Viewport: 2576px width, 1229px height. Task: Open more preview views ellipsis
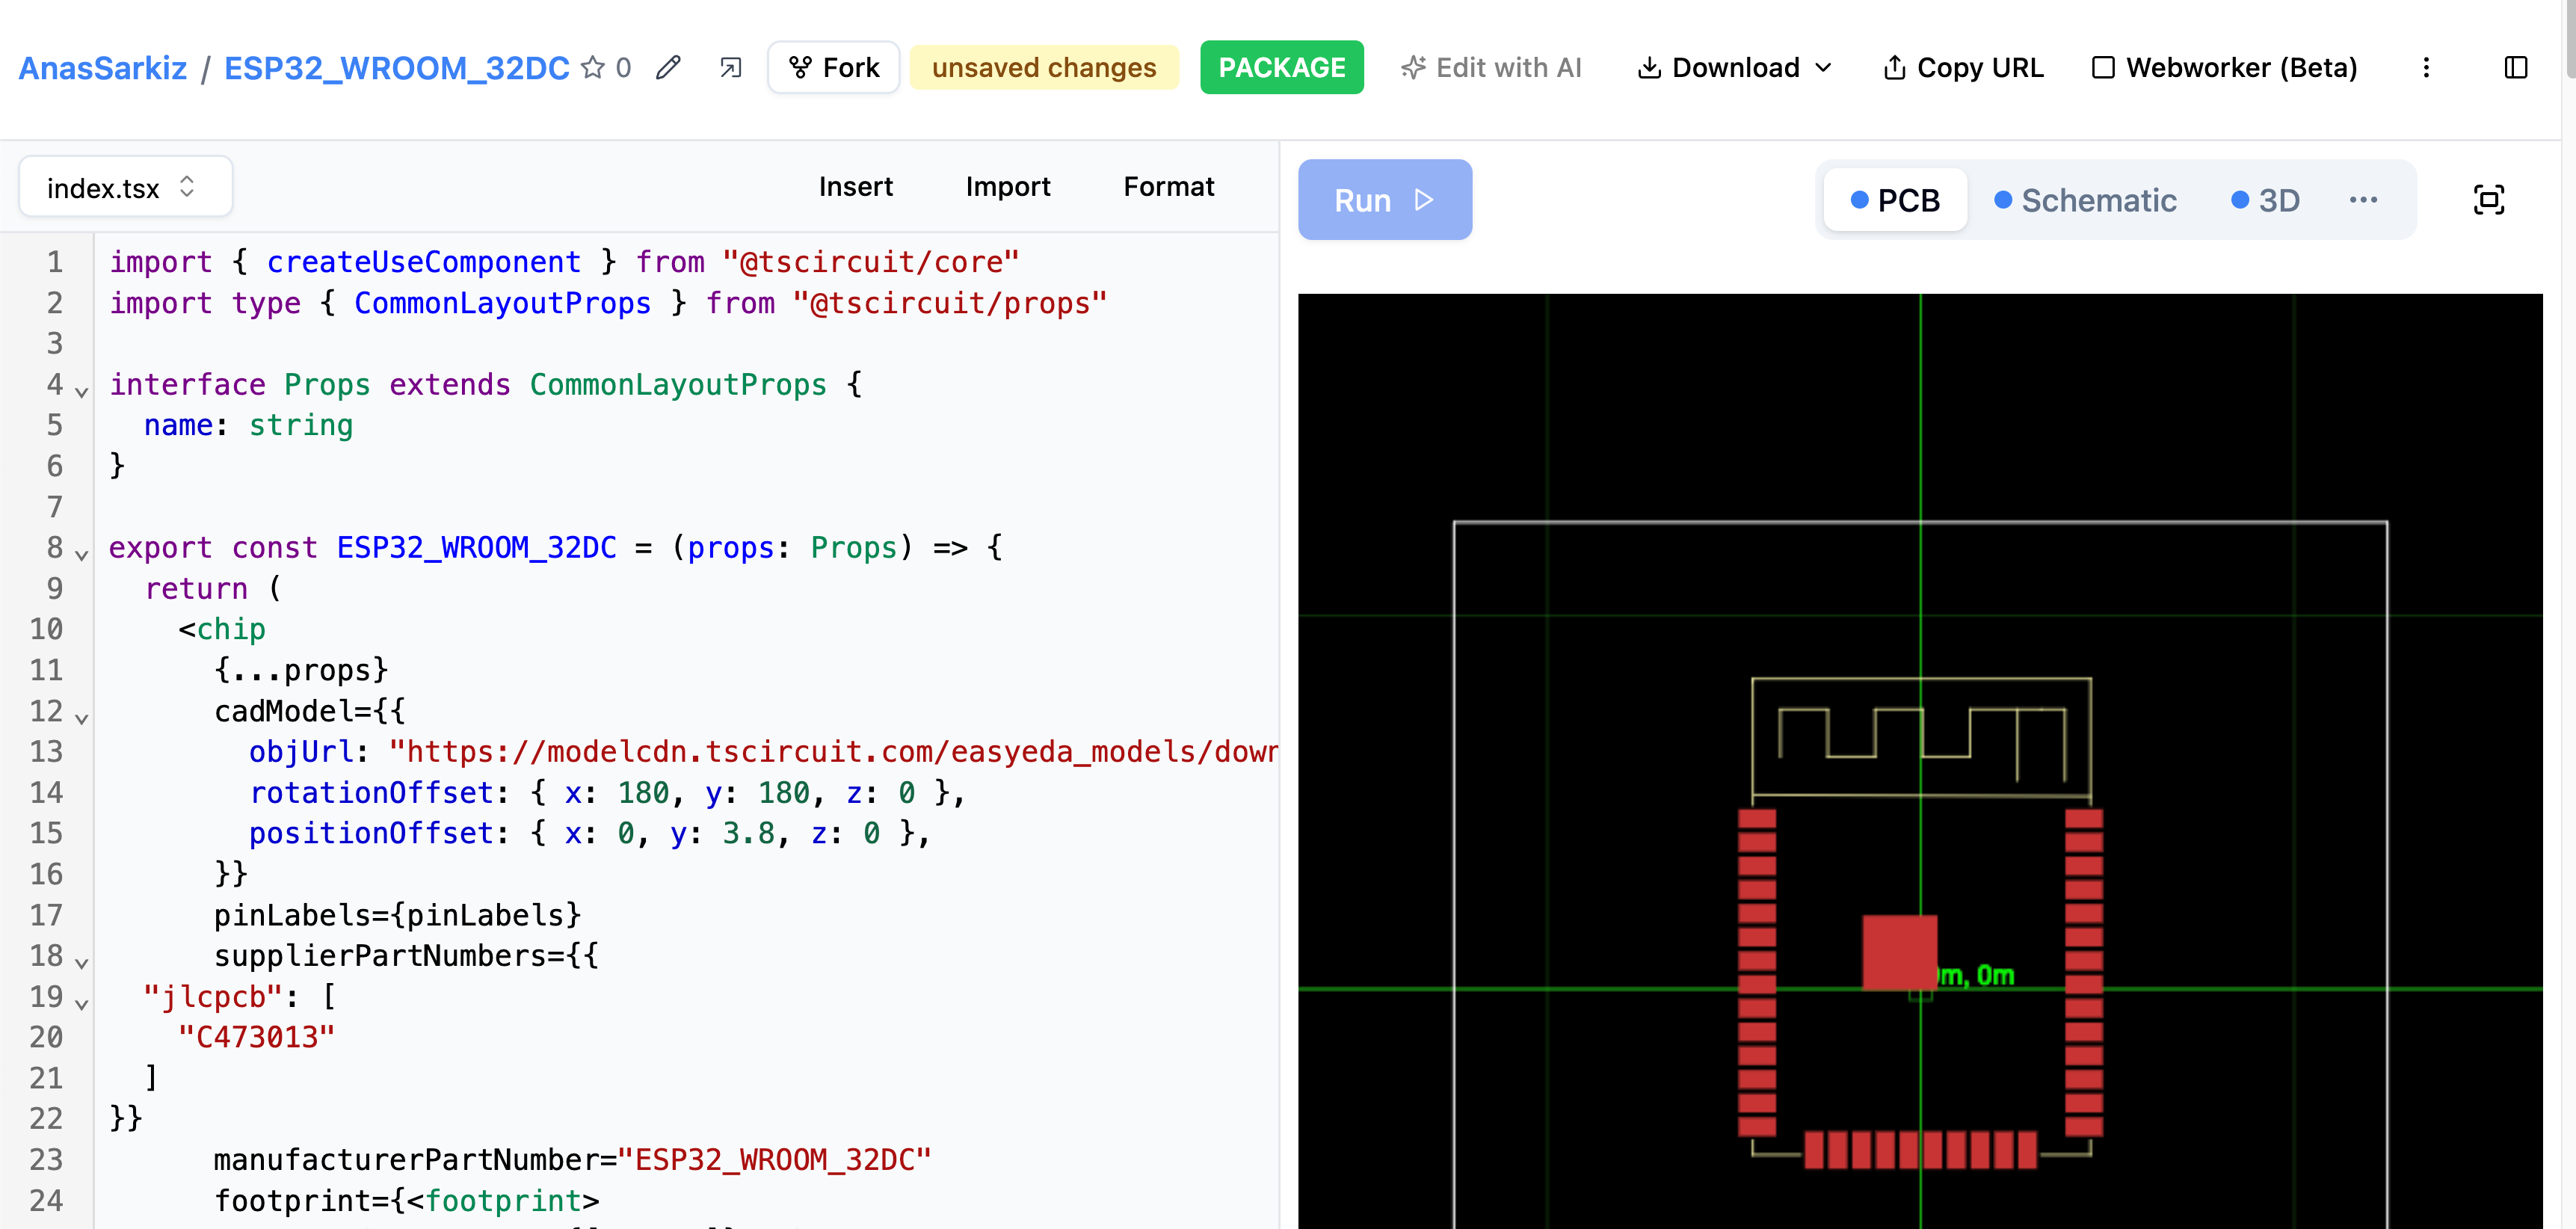[x=2363, y=200]
